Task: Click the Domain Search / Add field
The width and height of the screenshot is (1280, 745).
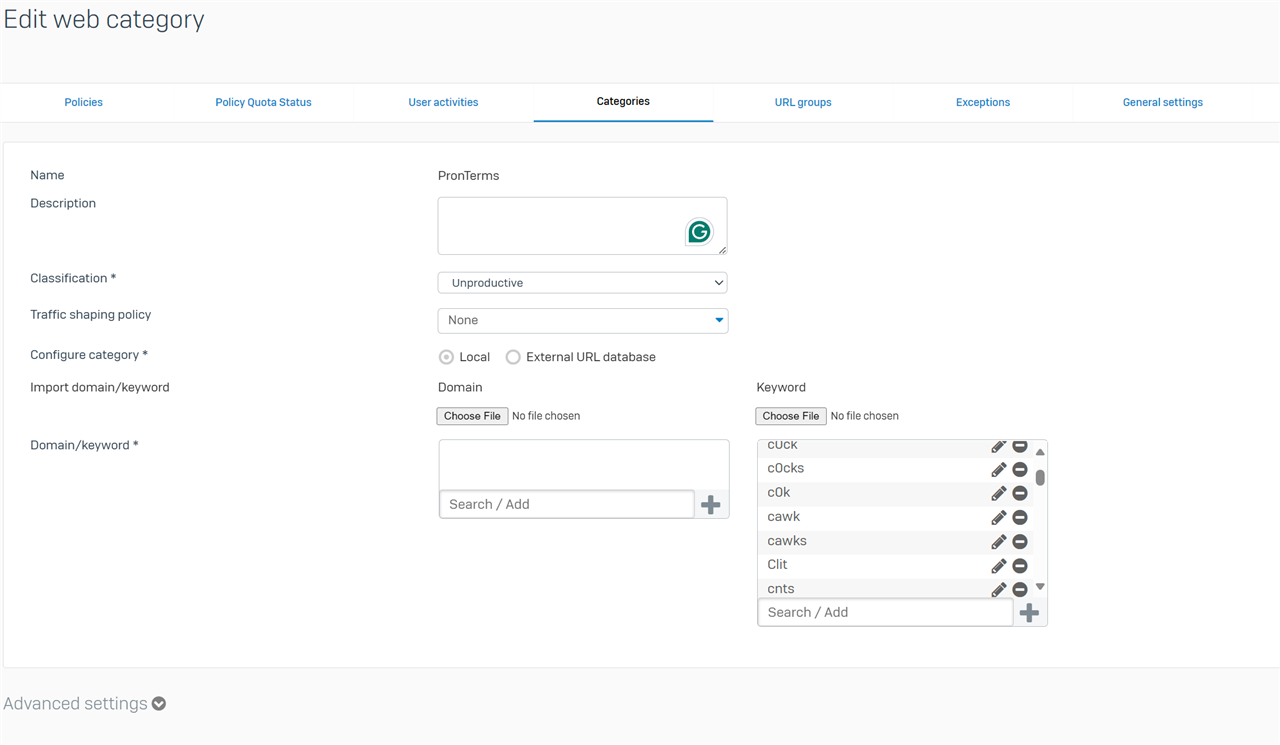Action: point(567,504)
